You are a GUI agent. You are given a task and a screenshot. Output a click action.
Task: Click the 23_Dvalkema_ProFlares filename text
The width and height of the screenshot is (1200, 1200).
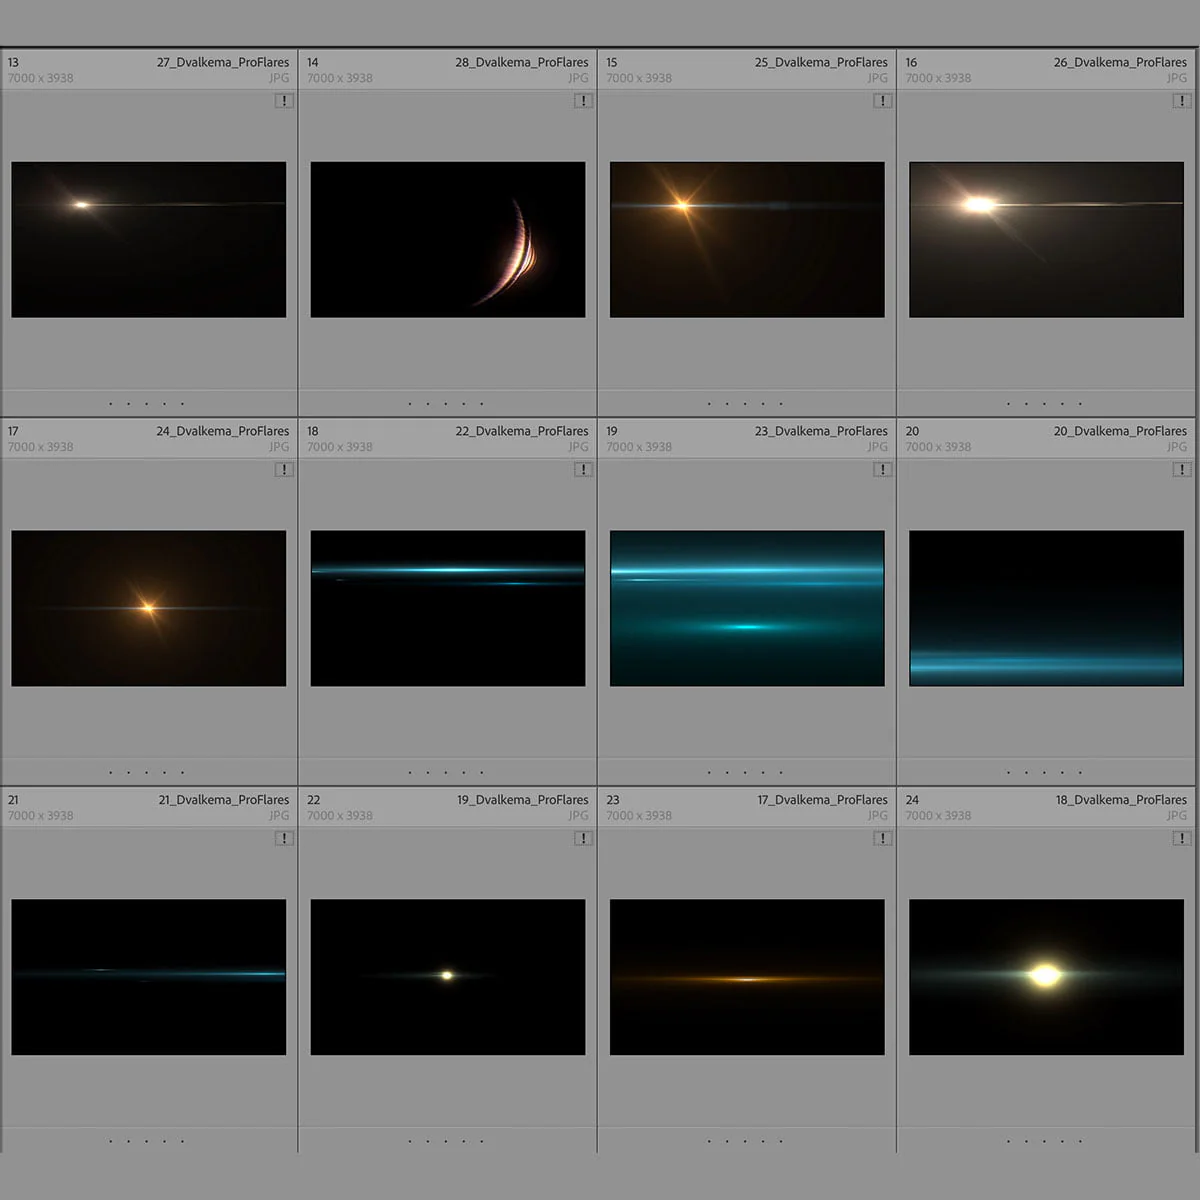[x=821, y=431]
